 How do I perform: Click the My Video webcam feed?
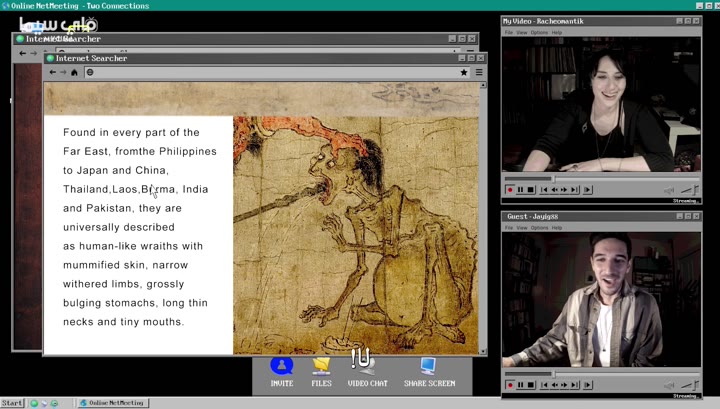pos(602,105)
